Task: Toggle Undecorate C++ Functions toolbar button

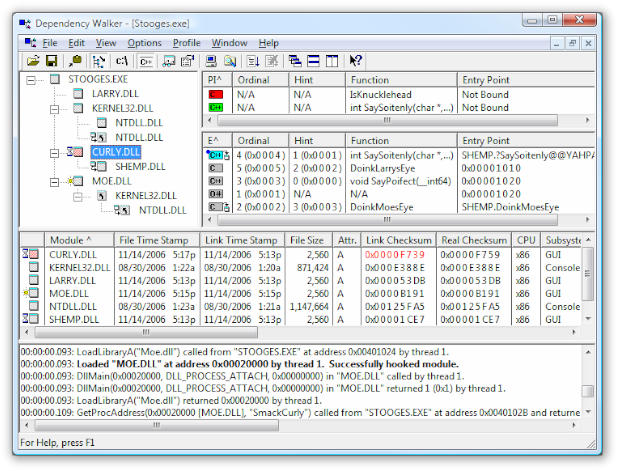Action: pos(146,61)
